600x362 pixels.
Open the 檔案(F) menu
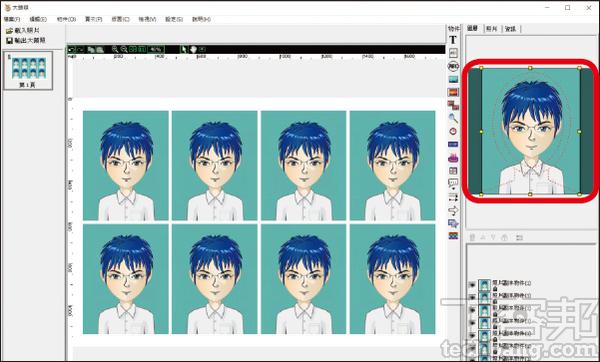point(12,19)
